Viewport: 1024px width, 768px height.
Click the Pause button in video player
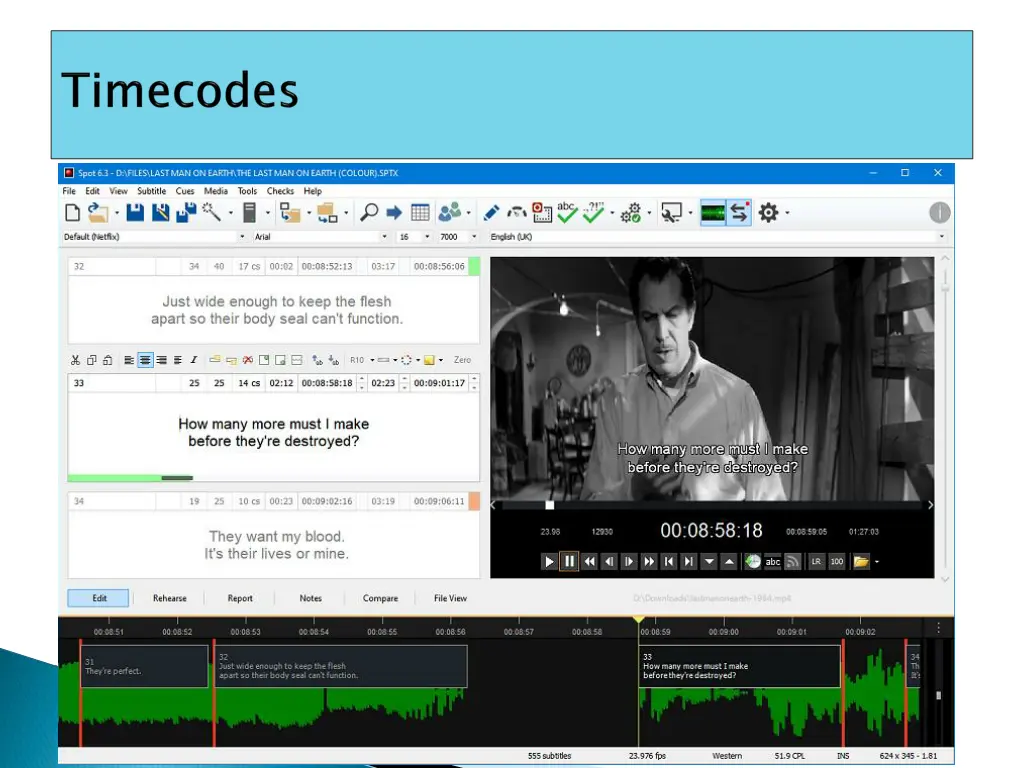pyautogui.click(x=569, y=562)
